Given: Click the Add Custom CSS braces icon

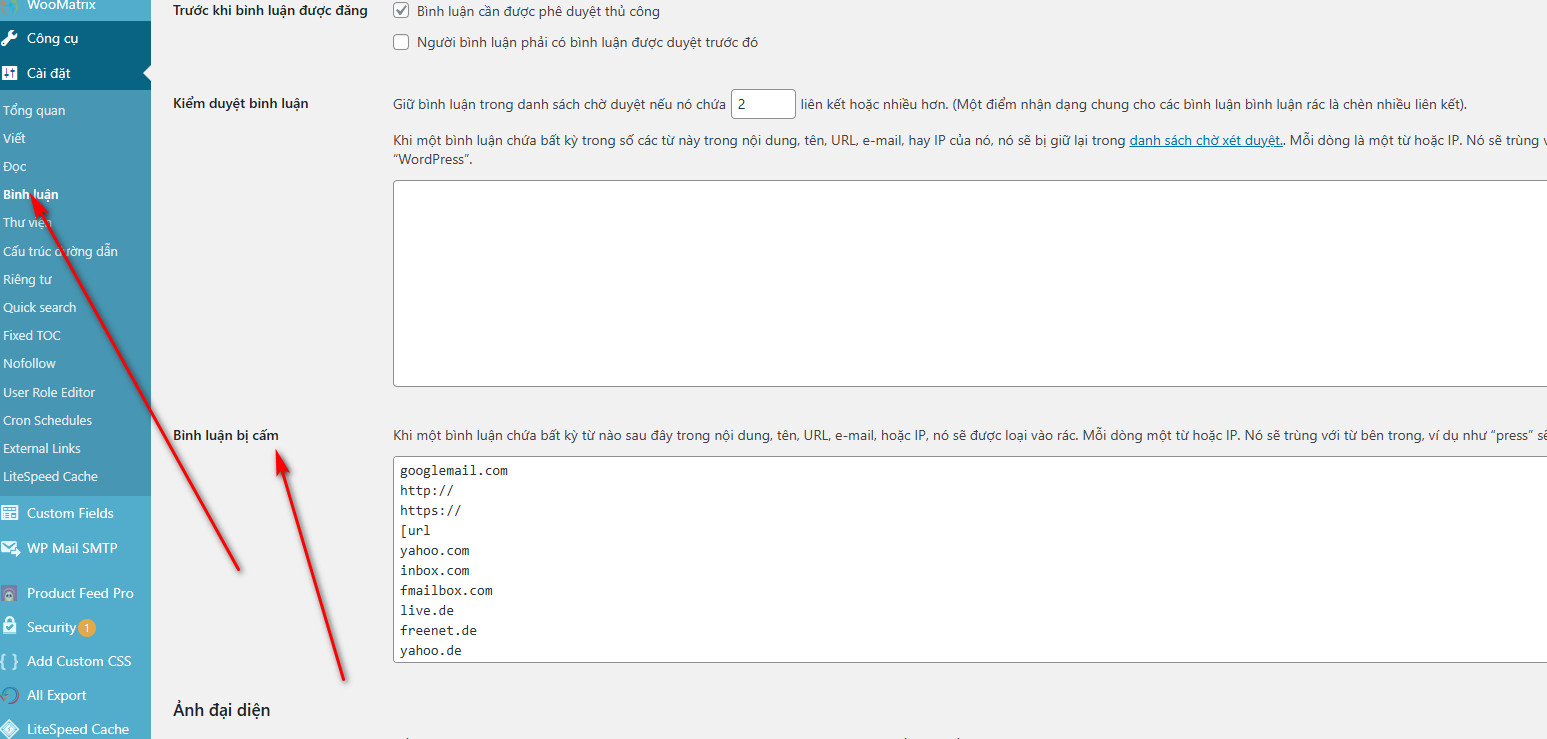Looking at the screenshot, I should click(x=9, y=661).
